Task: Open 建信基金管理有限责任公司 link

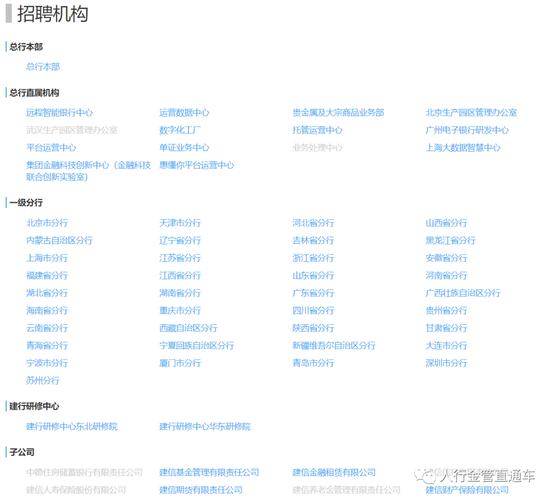Action: [209, 472]
